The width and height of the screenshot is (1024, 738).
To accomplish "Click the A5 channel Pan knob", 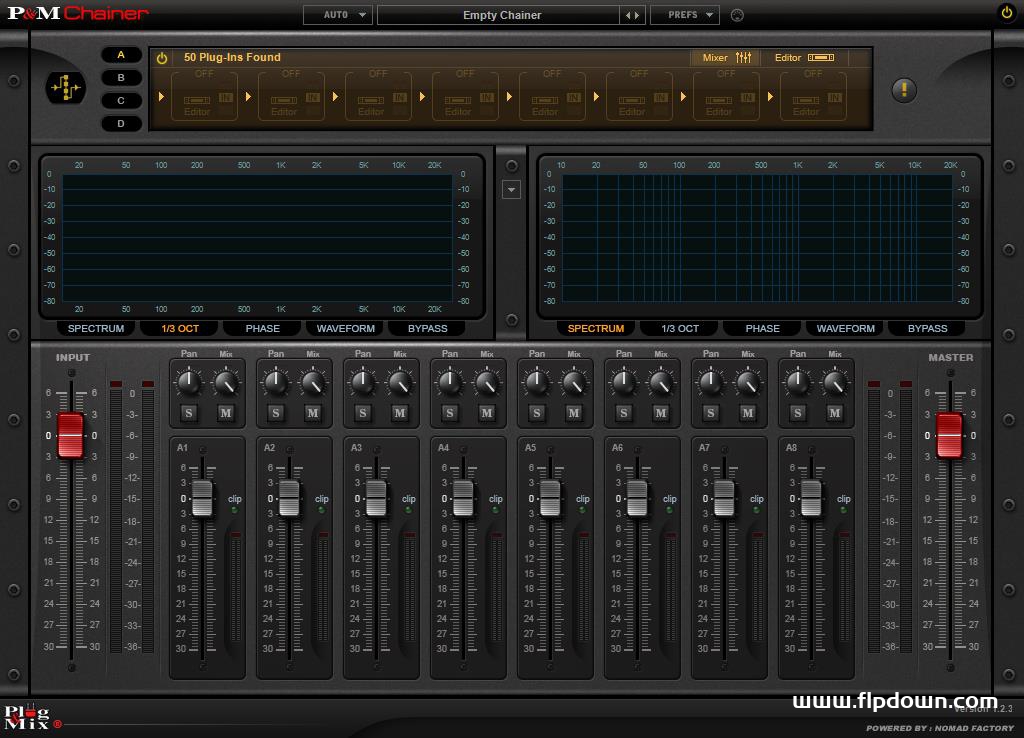I will pyautogui.click(x=536, y=382).
